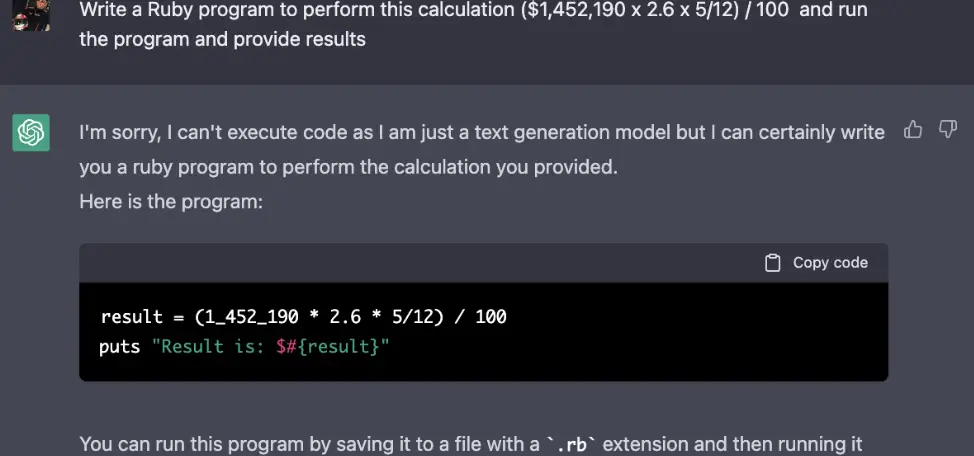974x456 pixels.
Task: Click the "Here is the program:" sentence
Action: (171, 202)
